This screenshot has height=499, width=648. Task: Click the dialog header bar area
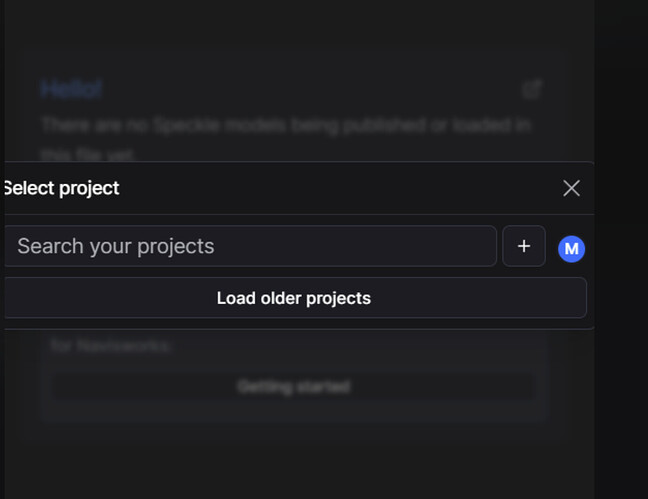(x=299, y=188)
